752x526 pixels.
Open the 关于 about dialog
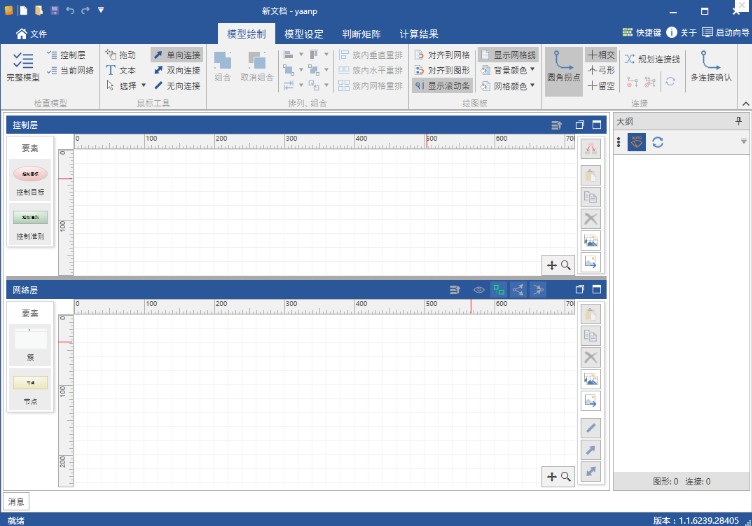tap(682, 33)
